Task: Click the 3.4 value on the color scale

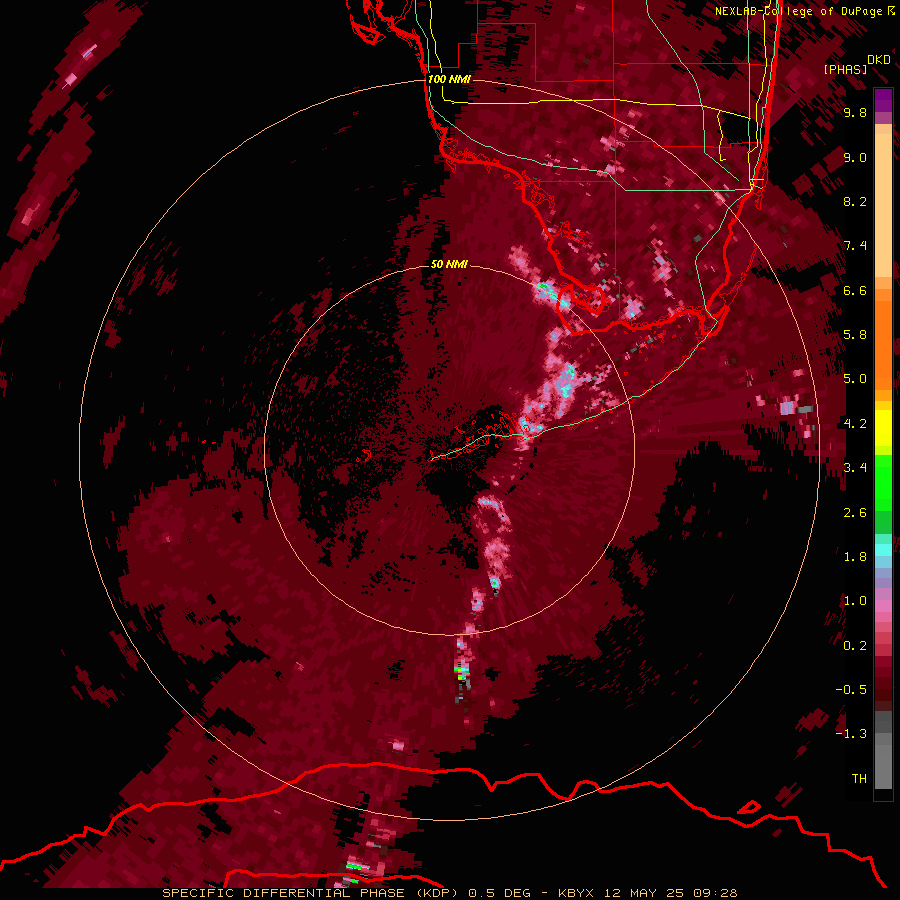Action: pos(855,468)
